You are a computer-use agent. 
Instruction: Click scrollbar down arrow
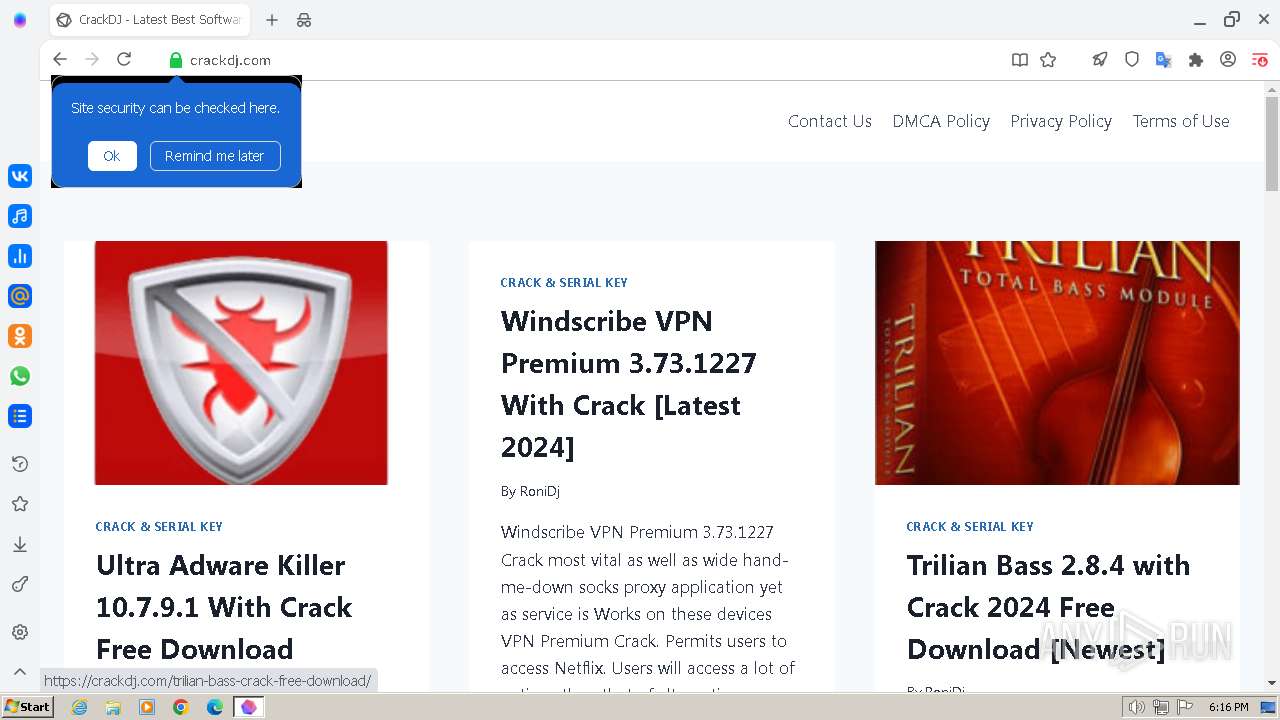pyautogui.click(x=1272, y=683)
